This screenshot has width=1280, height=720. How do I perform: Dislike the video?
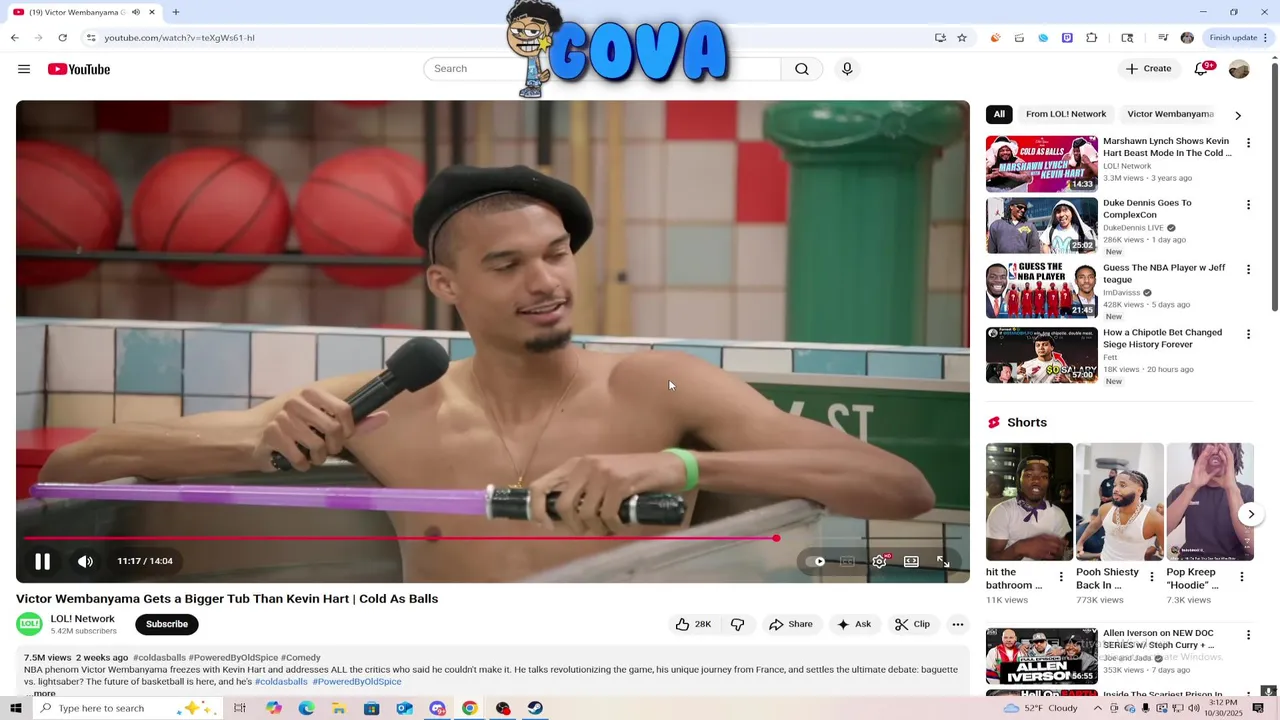tap(738, 624)
